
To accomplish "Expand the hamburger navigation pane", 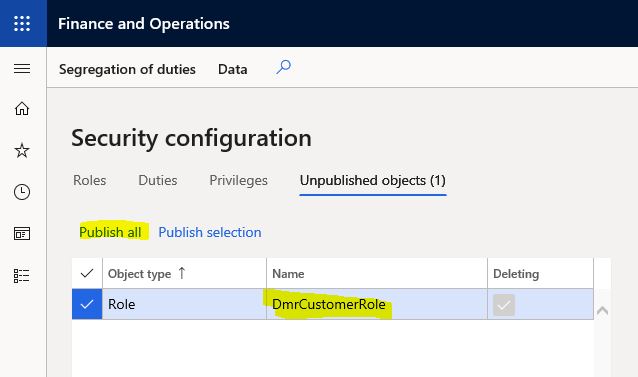I will click(22, 68).
